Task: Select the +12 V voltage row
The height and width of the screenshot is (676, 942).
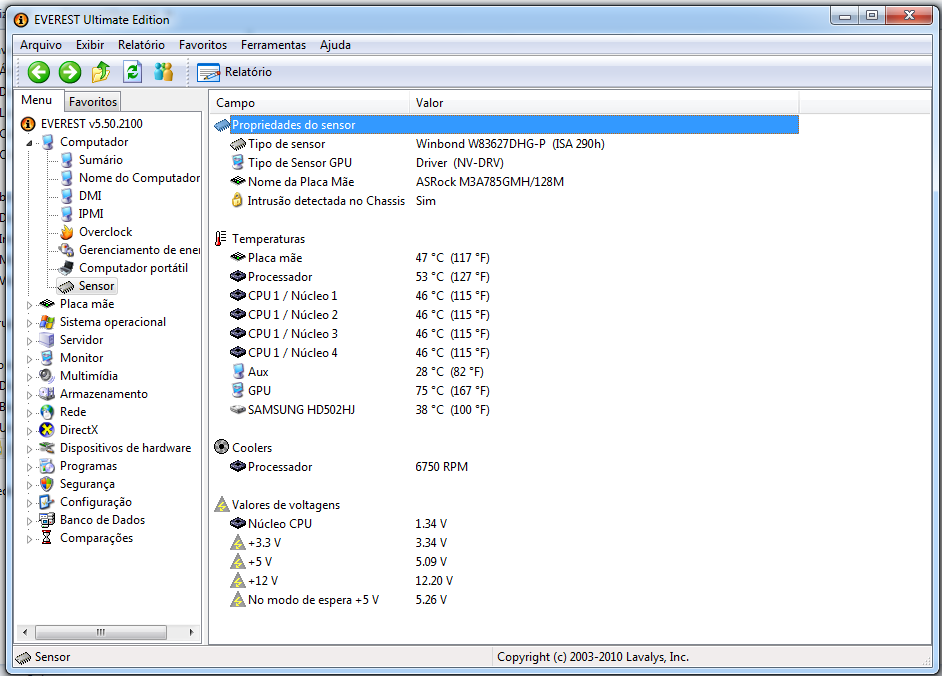Action: 506,581
